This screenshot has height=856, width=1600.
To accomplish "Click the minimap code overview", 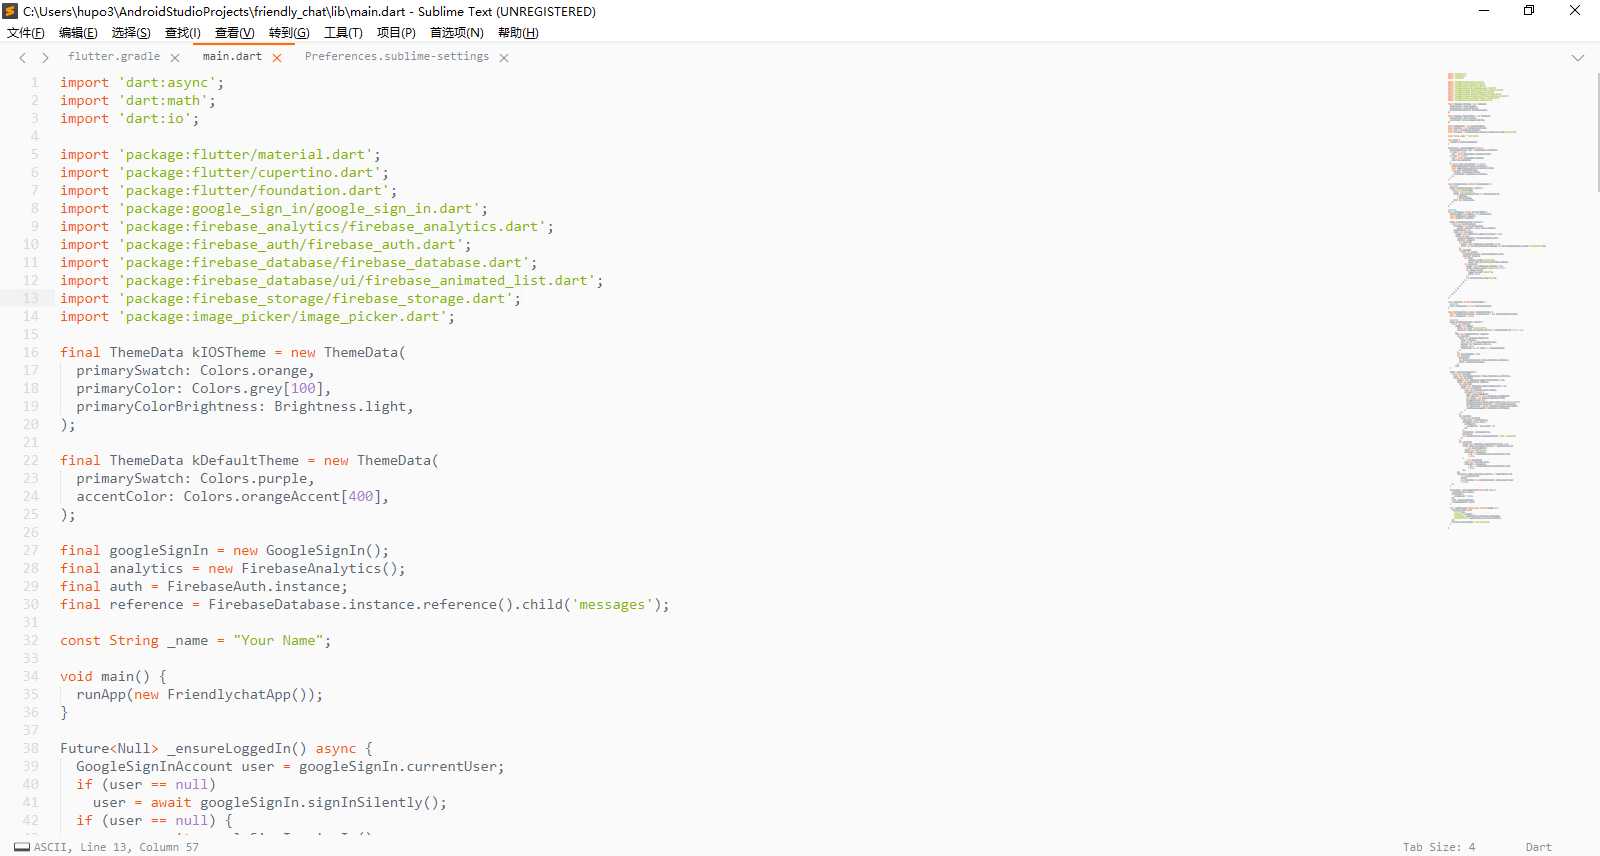I will coord(1495,300).
